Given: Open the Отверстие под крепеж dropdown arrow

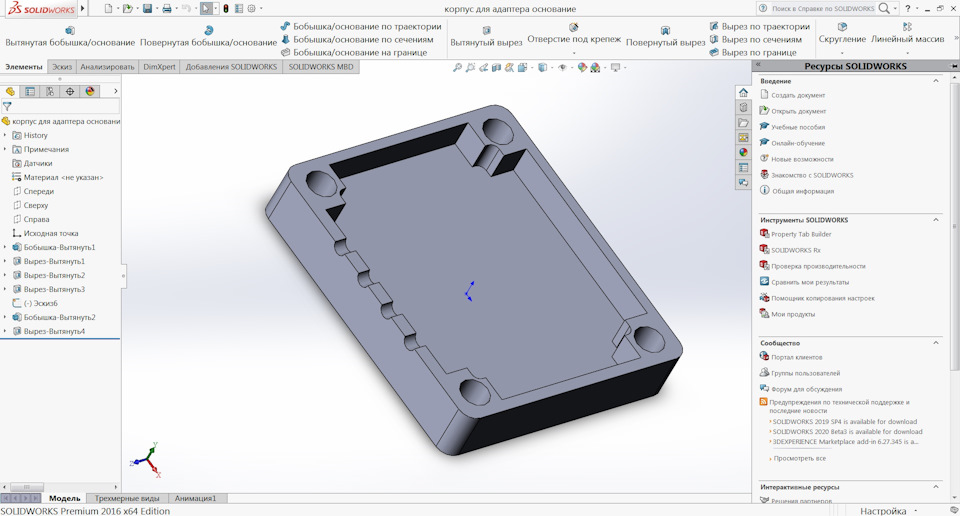Looking at the screenshot, I should tap(574, 53).
